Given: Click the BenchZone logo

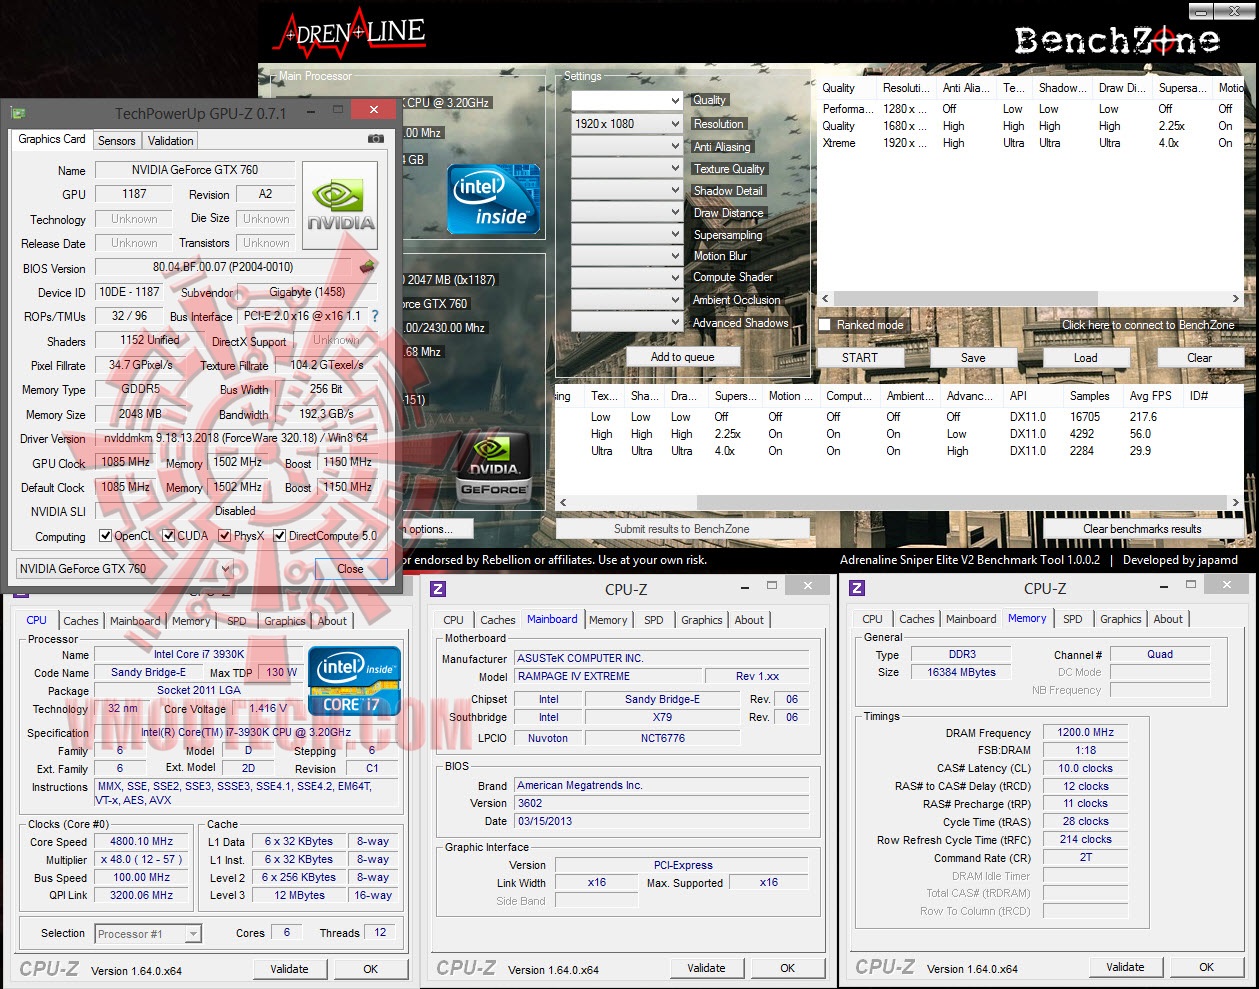Looking at the screenshot, I should click(x=1117, y=40).
